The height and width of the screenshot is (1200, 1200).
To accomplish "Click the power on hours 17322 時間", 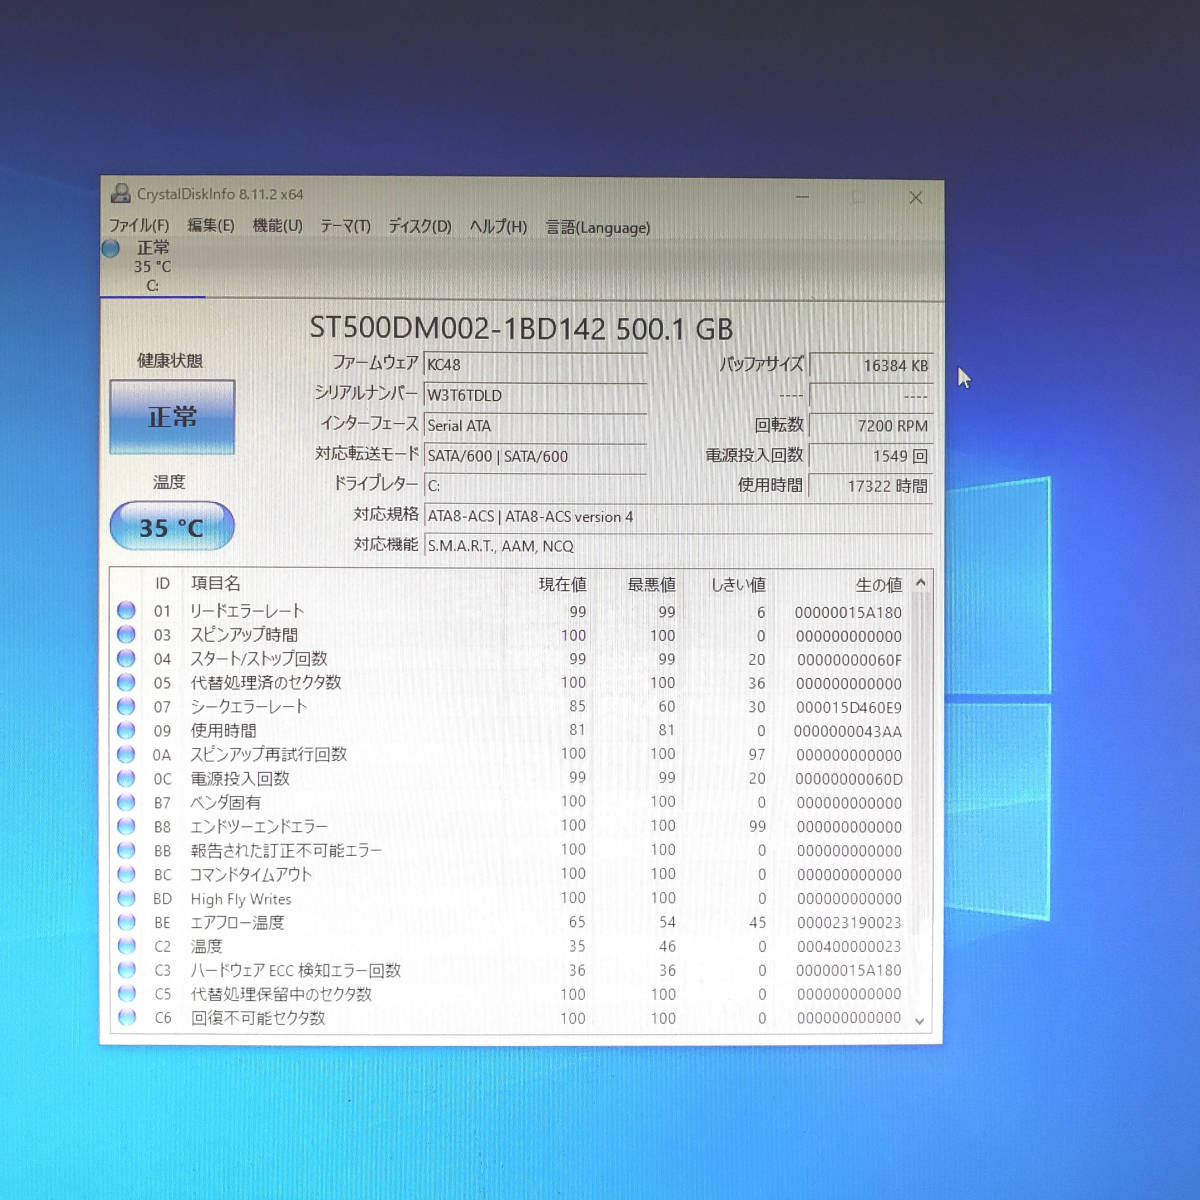I will click(870, 486).
